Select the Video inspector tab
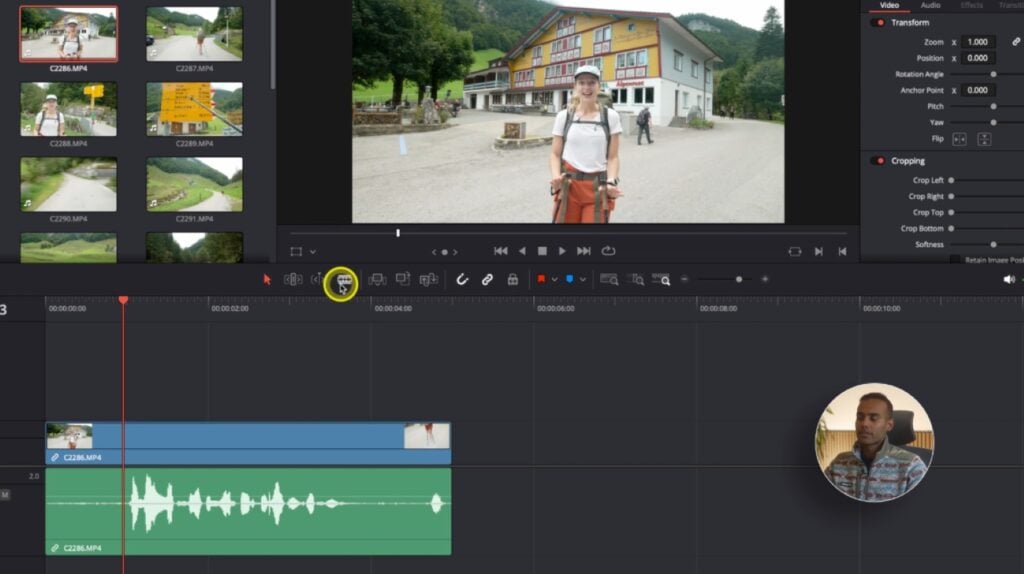Image resolution: width=1024 pixels, height=574 pixels. (889, 5)
